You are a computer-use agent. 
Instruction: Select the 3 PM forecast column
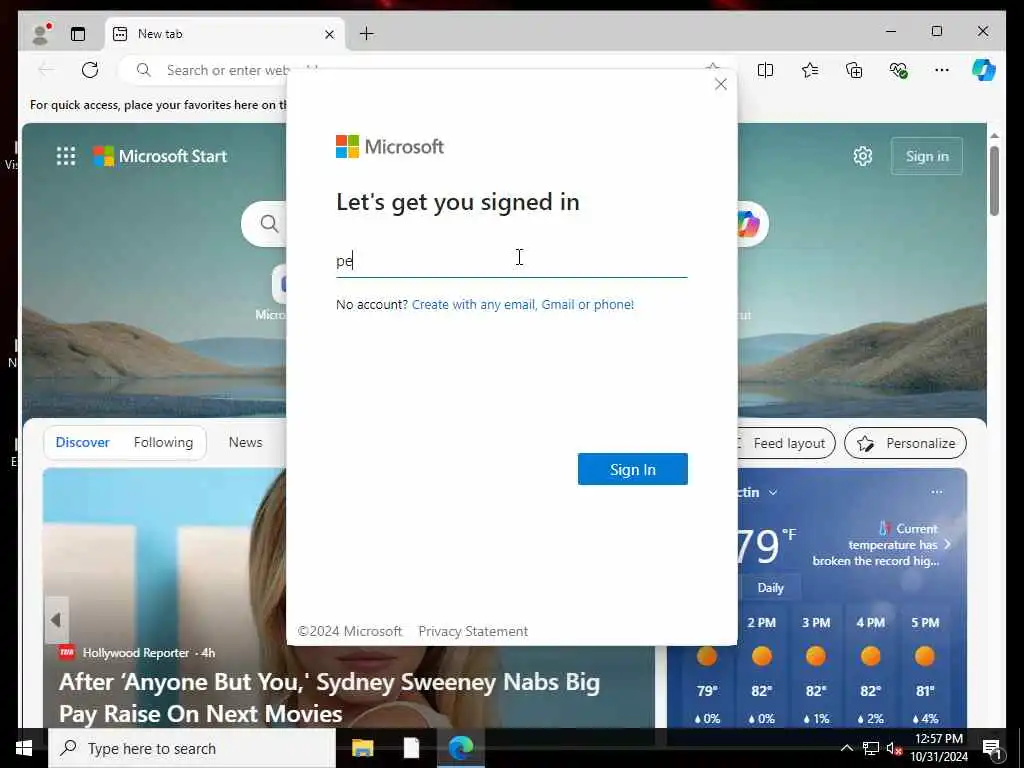click(816, 671)
